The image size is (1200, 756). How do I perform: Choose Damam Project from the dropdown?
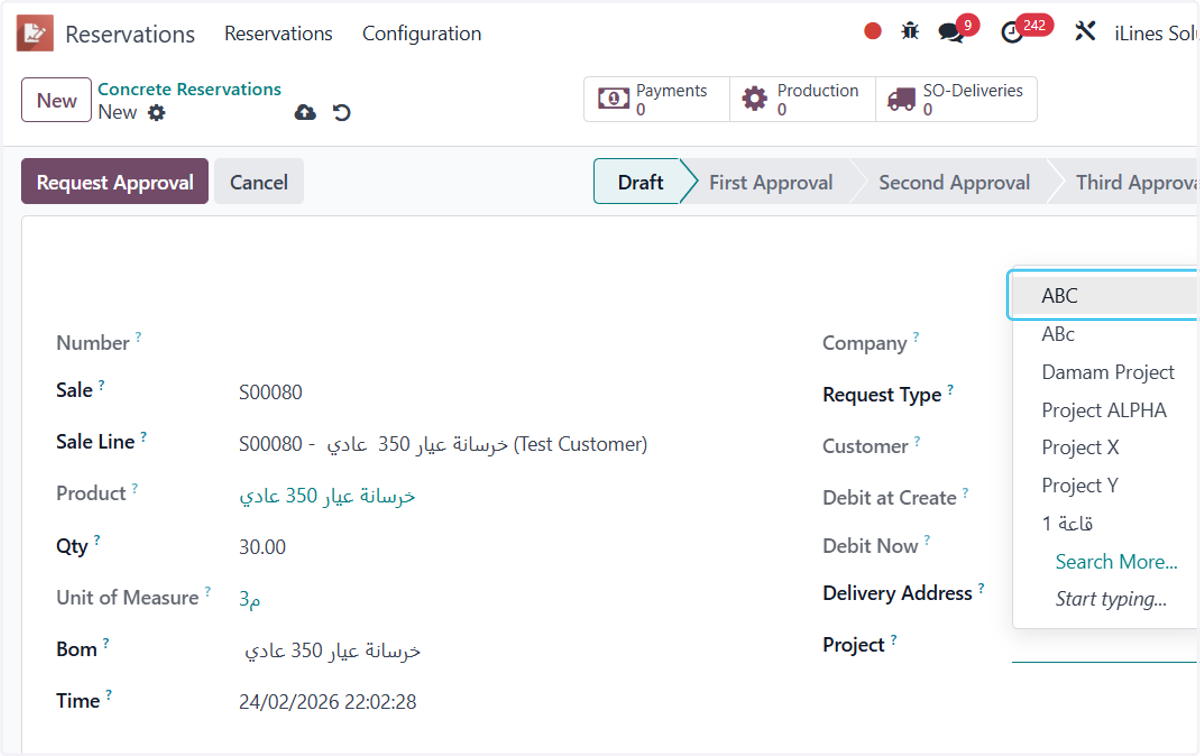pos(1104,372)
